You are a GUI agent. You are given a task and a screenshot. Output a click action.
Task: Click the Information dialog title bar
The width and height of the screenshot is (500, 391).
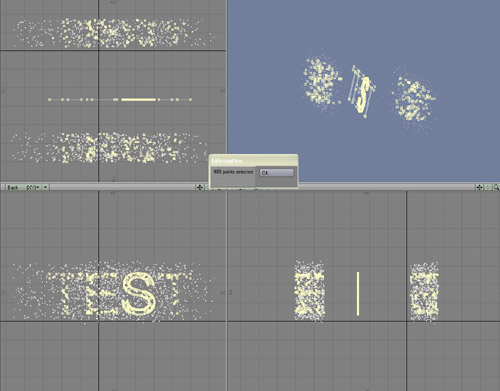[x=253, y=161]
